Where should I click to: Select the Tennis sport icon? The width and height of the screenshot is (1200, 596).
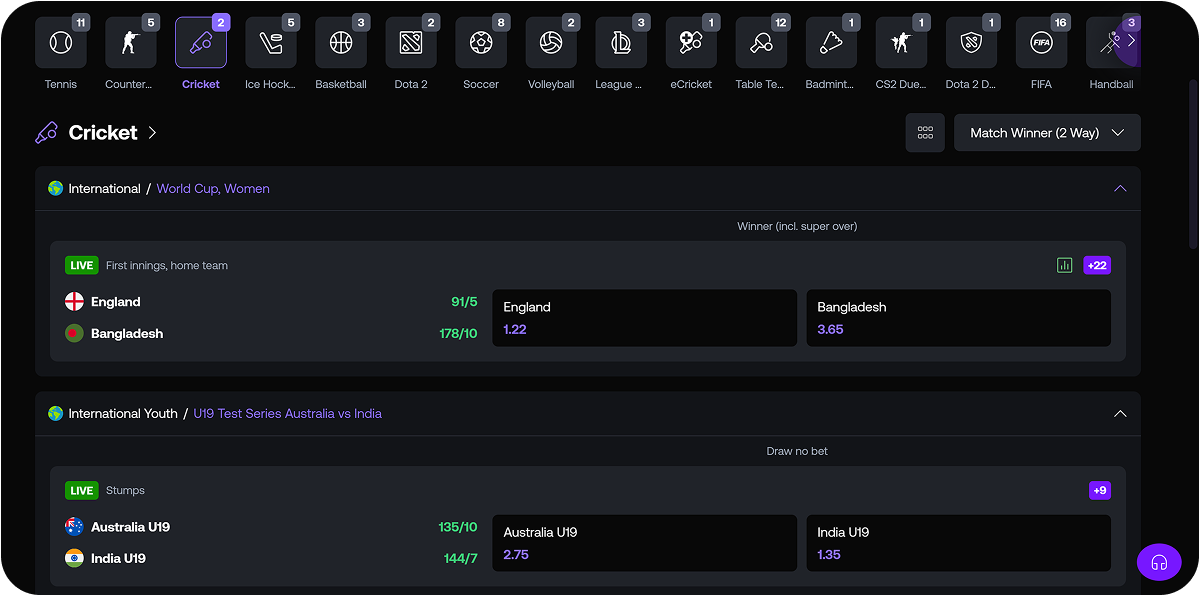[x=60, y=43]
